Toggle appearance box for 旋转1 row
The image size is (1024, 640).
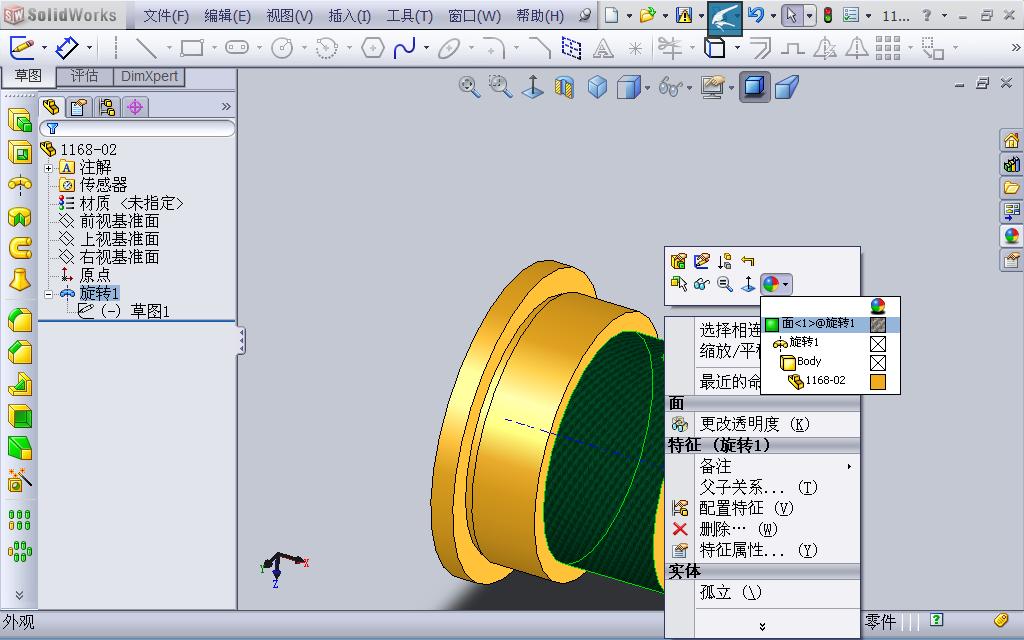tap(878, 344)
